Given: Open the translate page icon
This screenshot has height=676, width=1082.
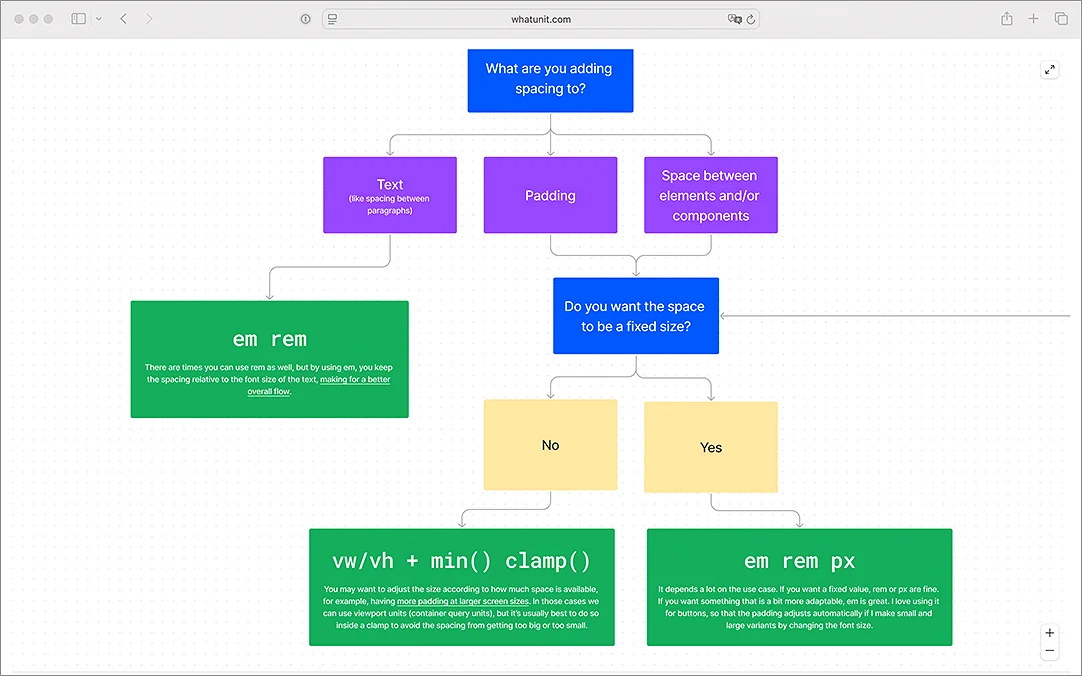Looking at the screenshot, I should [x=734, y=19].
